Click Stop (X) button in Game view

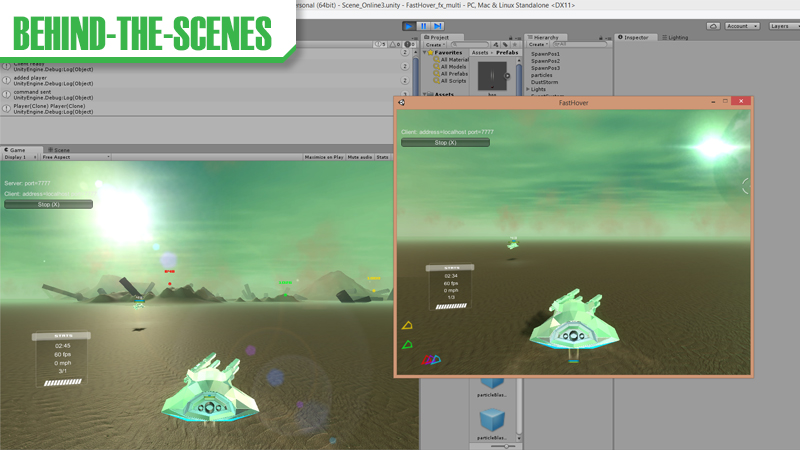tap(48, 204)
